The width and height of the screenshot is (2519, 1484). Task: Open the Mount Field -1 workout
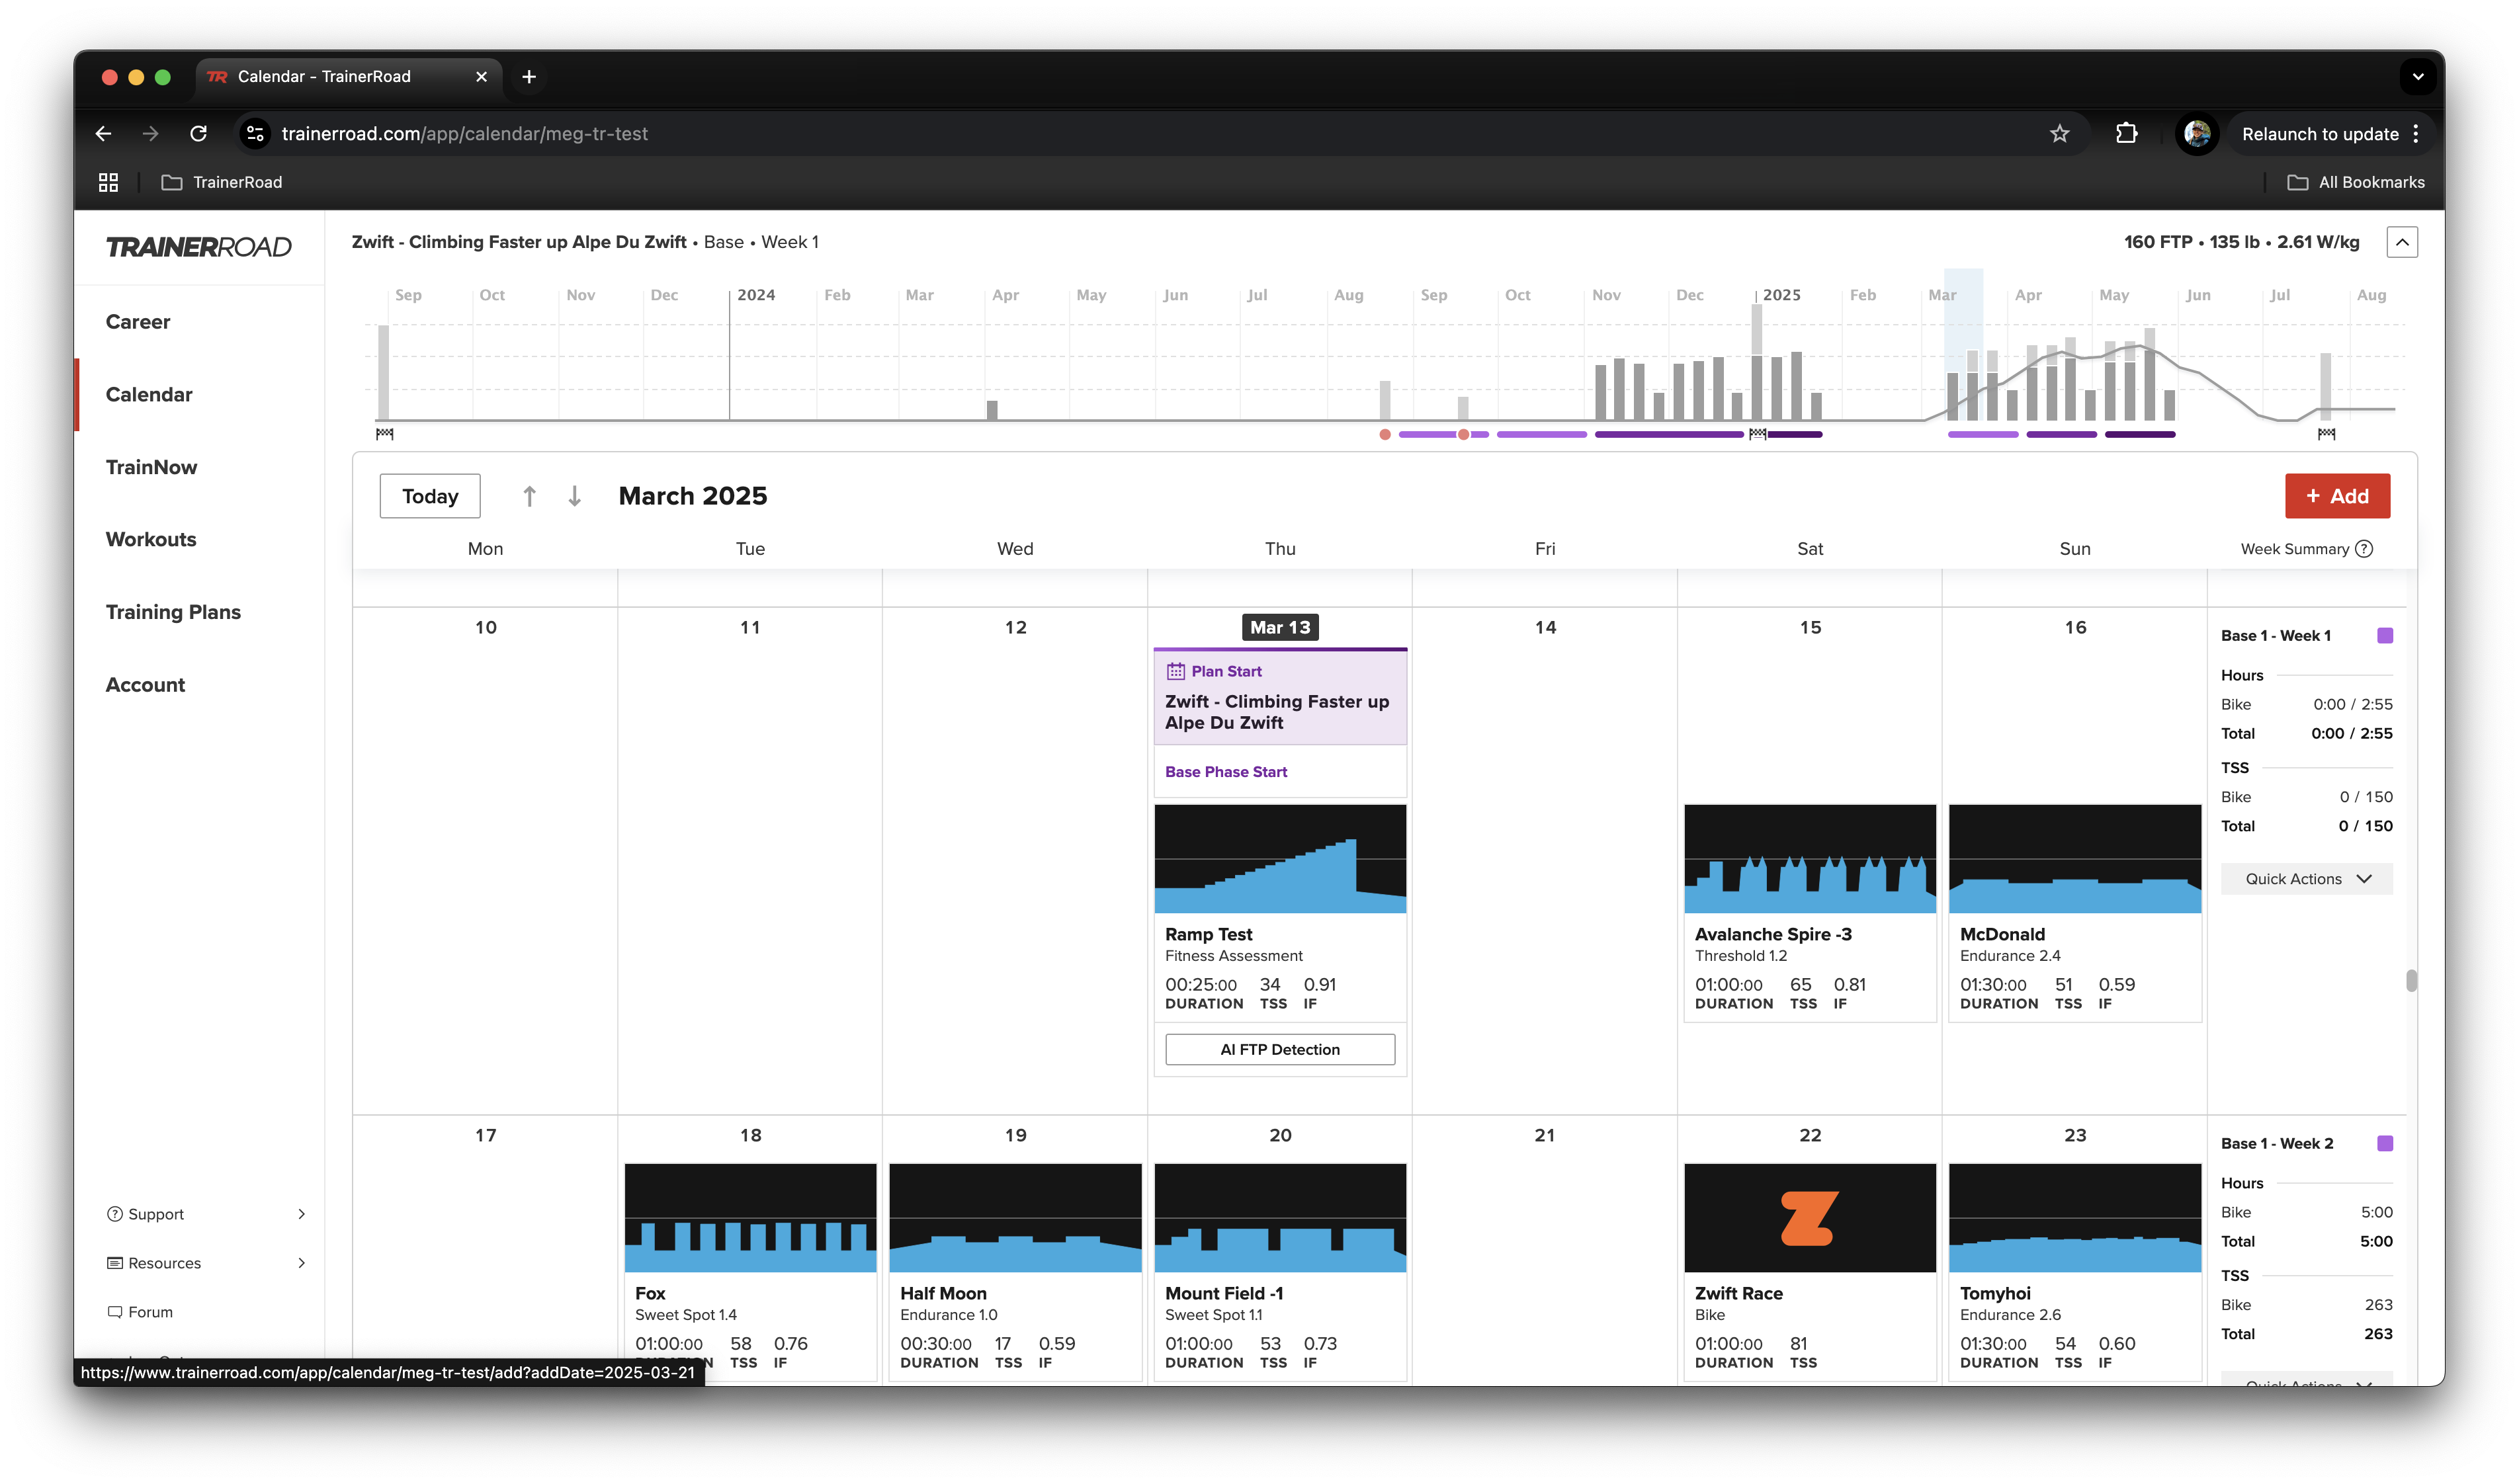tap(1279, 1272)
